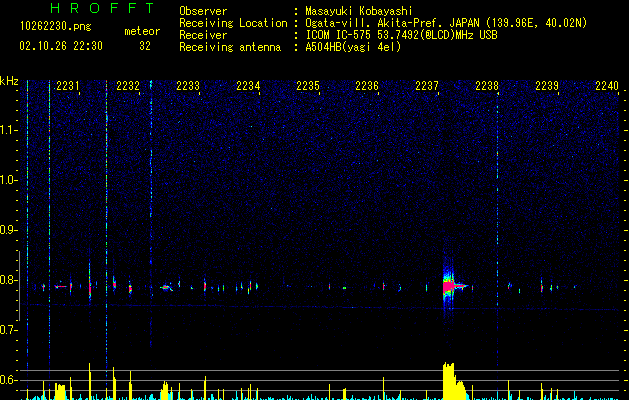This screenshot has height=400, width=629.
Task: Click the large pink meteor echo after 2237
Action: (449, 286)
